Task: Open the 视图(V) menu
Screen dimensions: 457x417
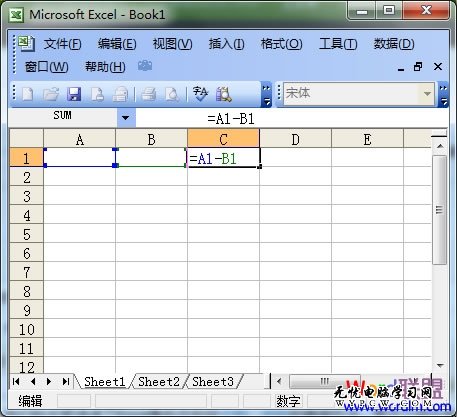Action: pos(172,44)
